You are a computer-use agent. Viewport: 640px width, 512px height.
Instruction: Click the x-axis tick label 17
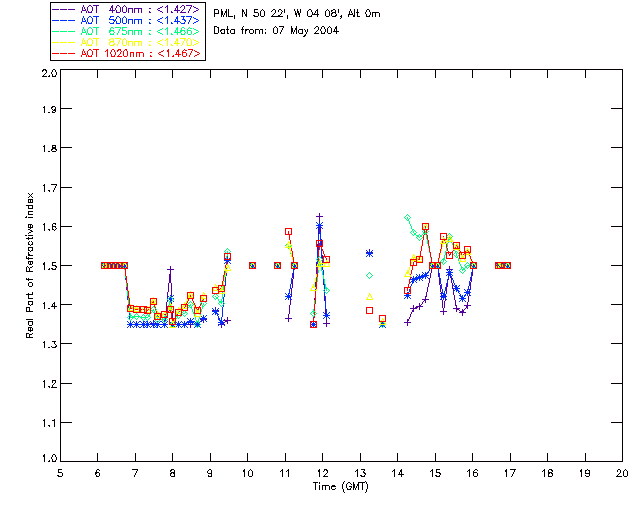[x=510, y=473]
